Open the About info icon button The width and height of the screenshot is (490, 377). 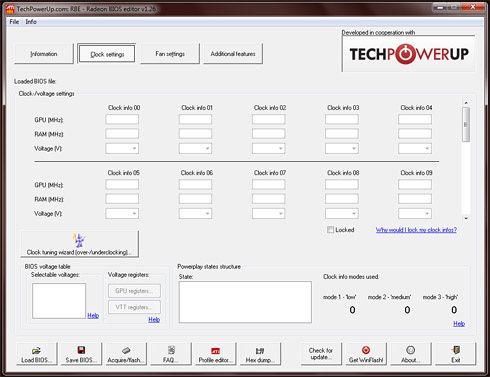410,354
